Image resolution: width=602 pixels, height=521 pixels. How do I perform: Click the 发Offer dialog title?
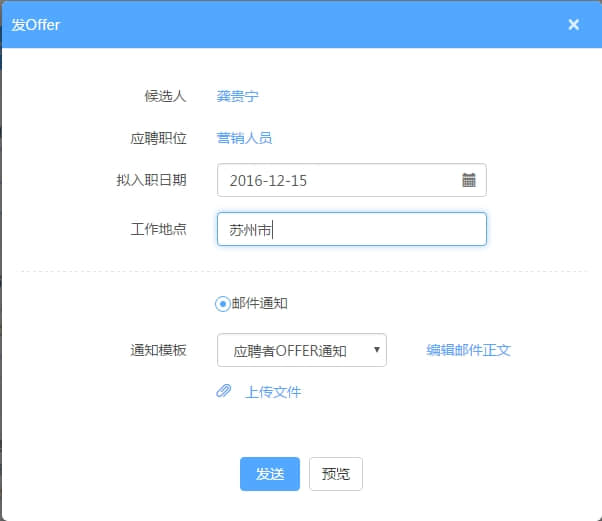coord(36,25)
